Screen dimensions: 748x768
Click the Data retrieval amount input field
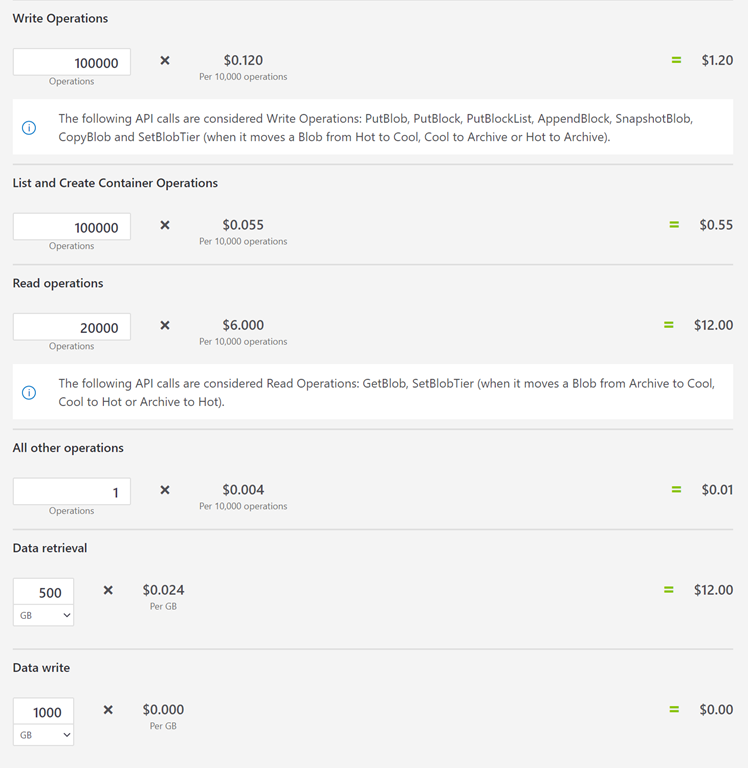(x=44, y=592)
